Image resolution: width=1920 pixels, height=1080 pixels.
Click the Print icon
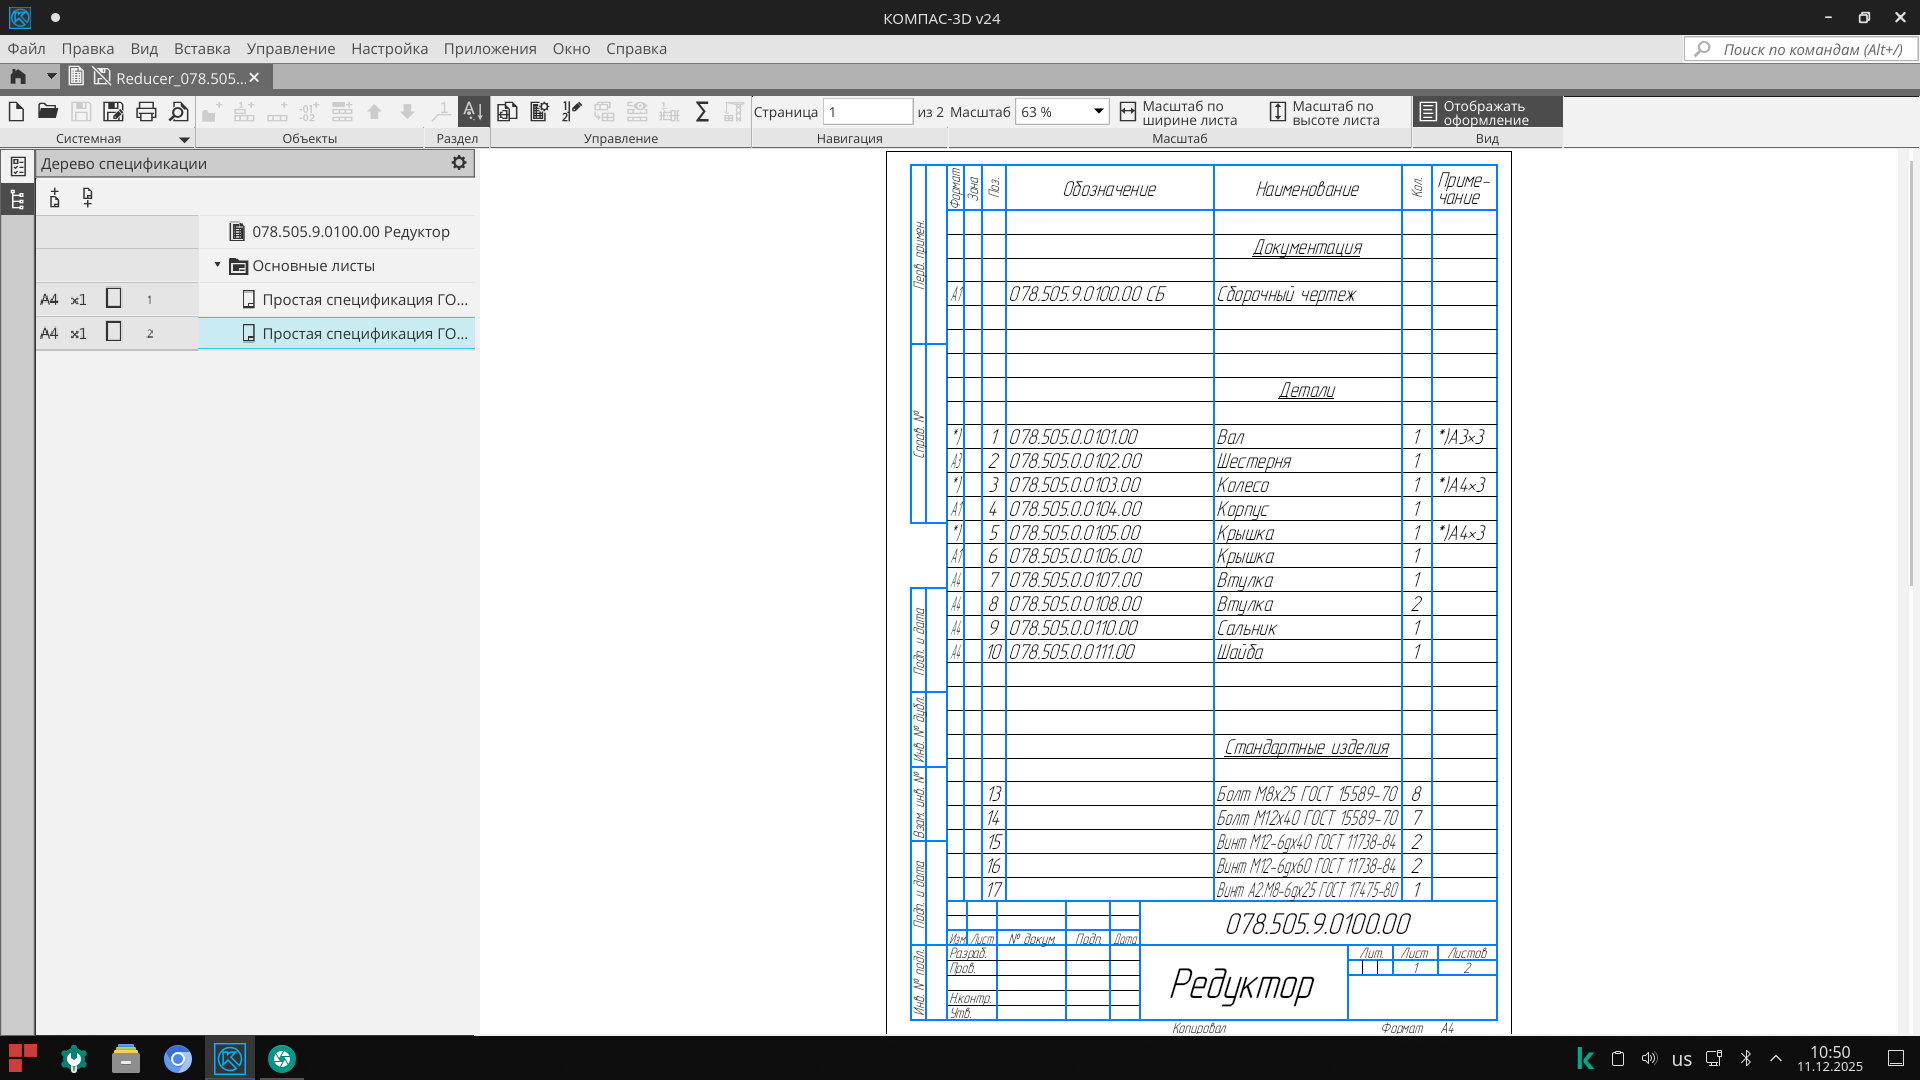pyautogui.click(x=146, y=111)
